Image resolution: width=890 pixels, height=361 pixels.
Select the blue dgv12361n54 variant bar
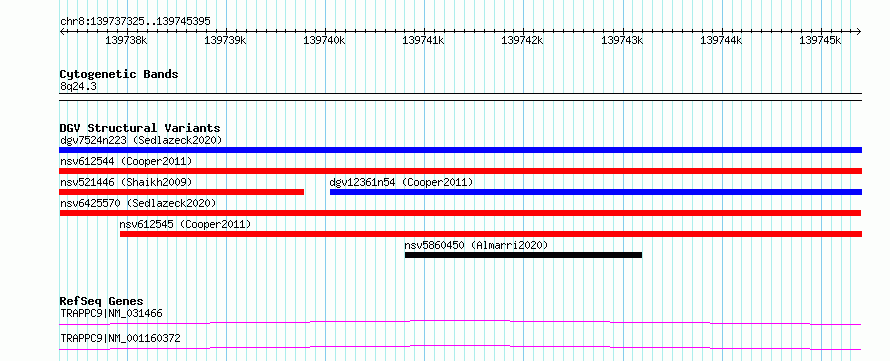point(595,192)
